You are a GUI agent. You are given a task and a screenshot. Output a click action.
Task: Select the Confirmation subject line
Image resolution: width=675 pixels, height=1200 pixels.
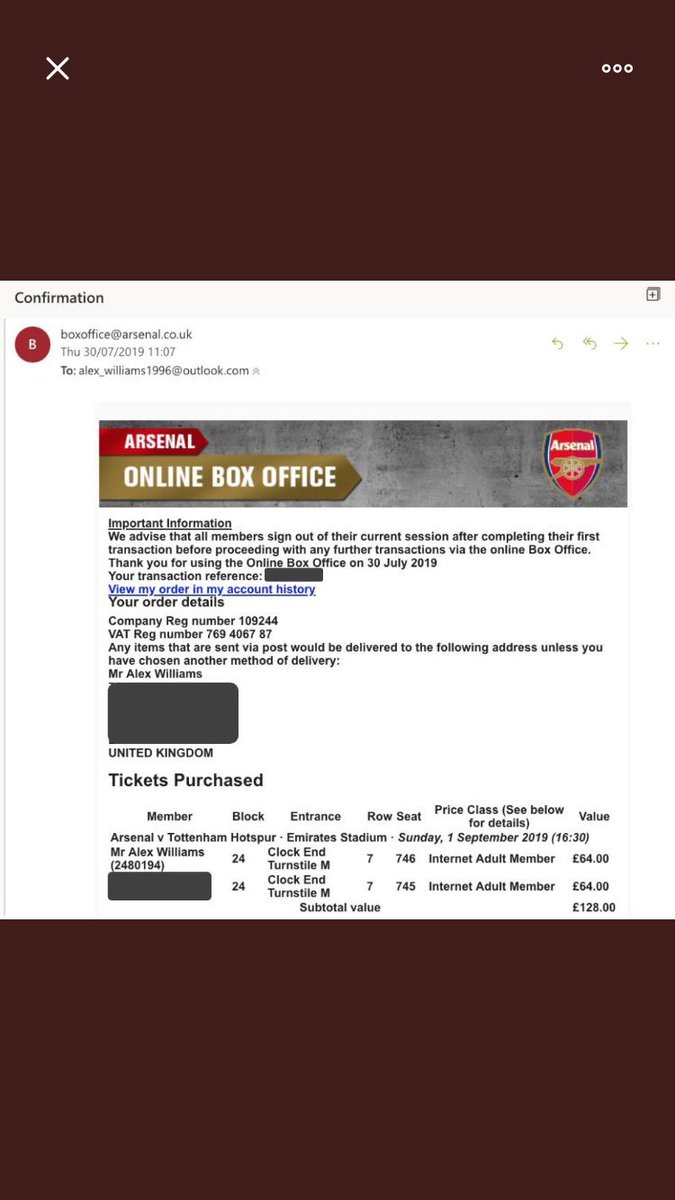[x=59, y=297]
